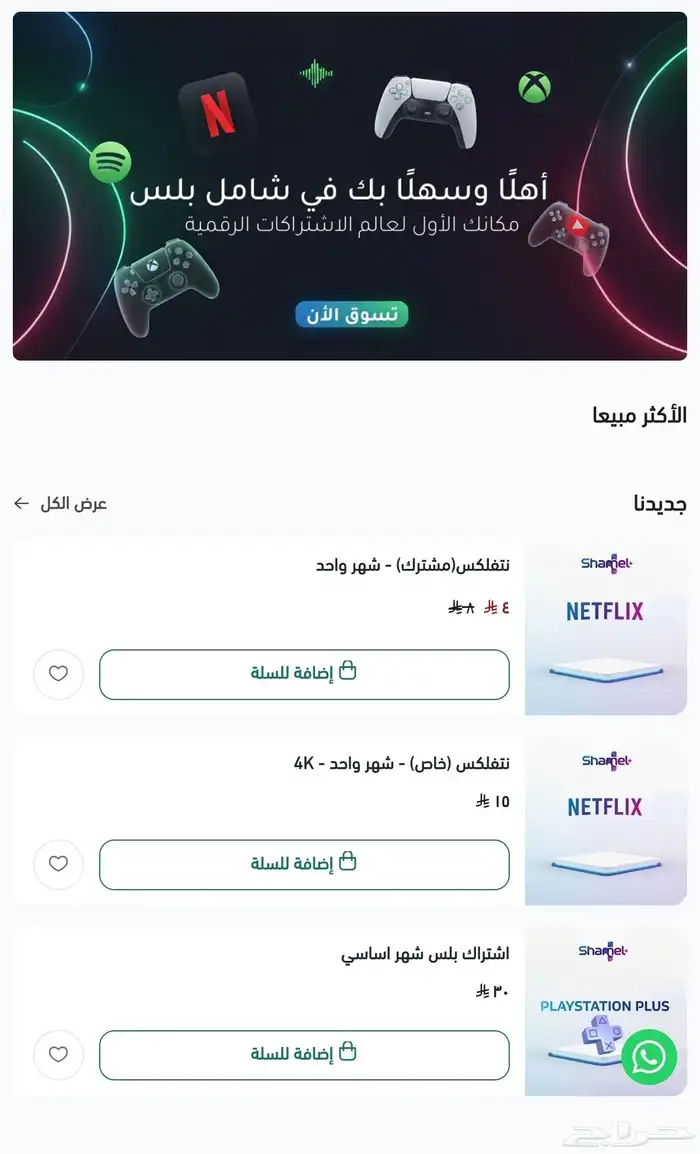Favorite the private Netflix 4K product
Viewport: 700px width, 1154px height.
[x=58, y=864]
